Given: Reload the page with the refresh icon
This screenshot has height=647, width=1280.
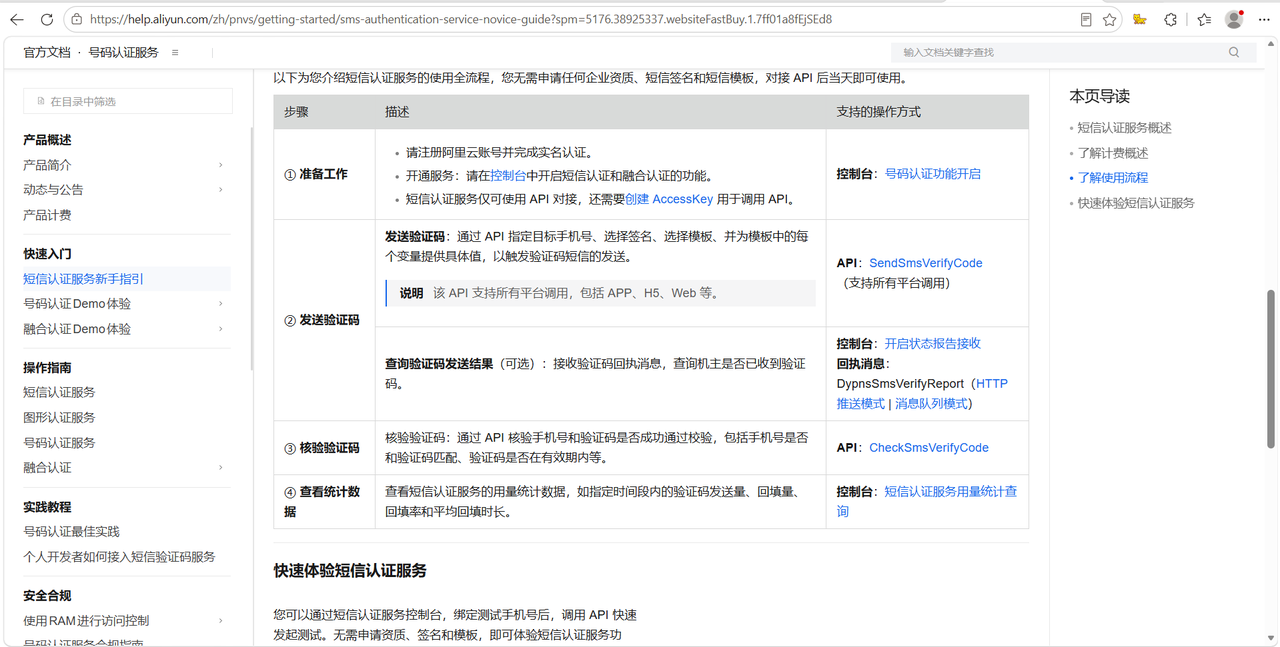Looking at the screenshot, I should 47,19.
